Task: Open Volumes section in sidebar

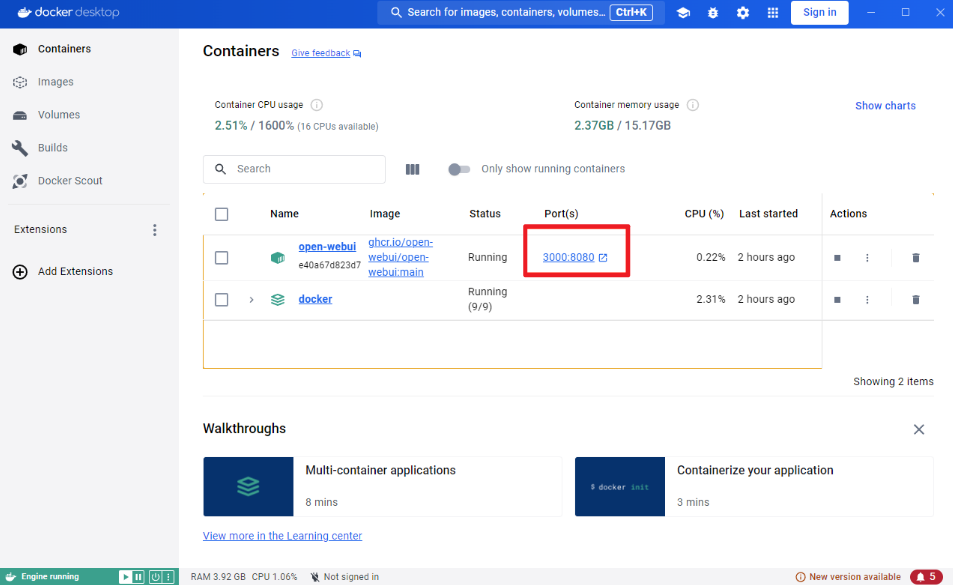Action: [x=58, y=115]
